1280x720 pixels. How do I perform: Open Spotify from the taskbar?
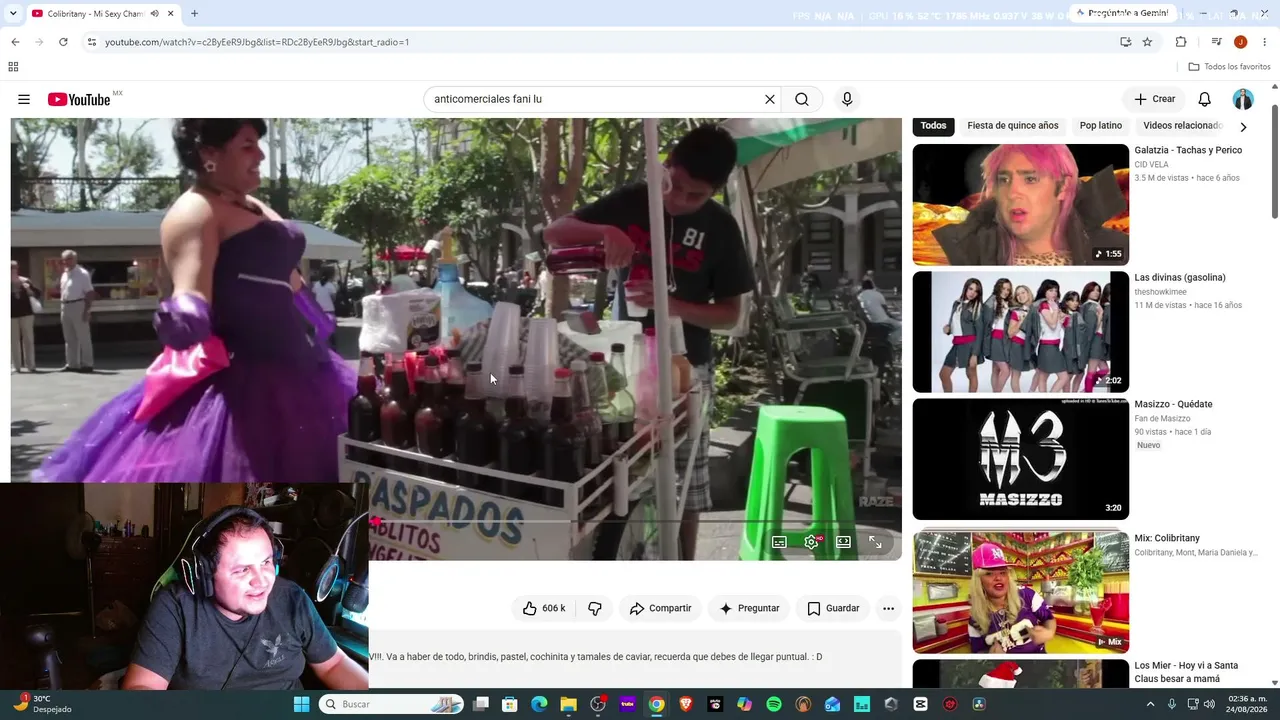[774, 704]
